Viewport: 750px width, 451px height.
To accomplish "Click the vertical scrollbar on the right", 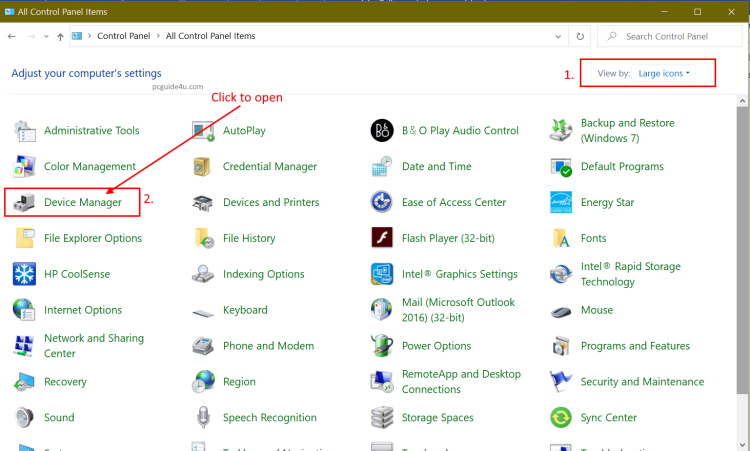I will coord(742,250).
